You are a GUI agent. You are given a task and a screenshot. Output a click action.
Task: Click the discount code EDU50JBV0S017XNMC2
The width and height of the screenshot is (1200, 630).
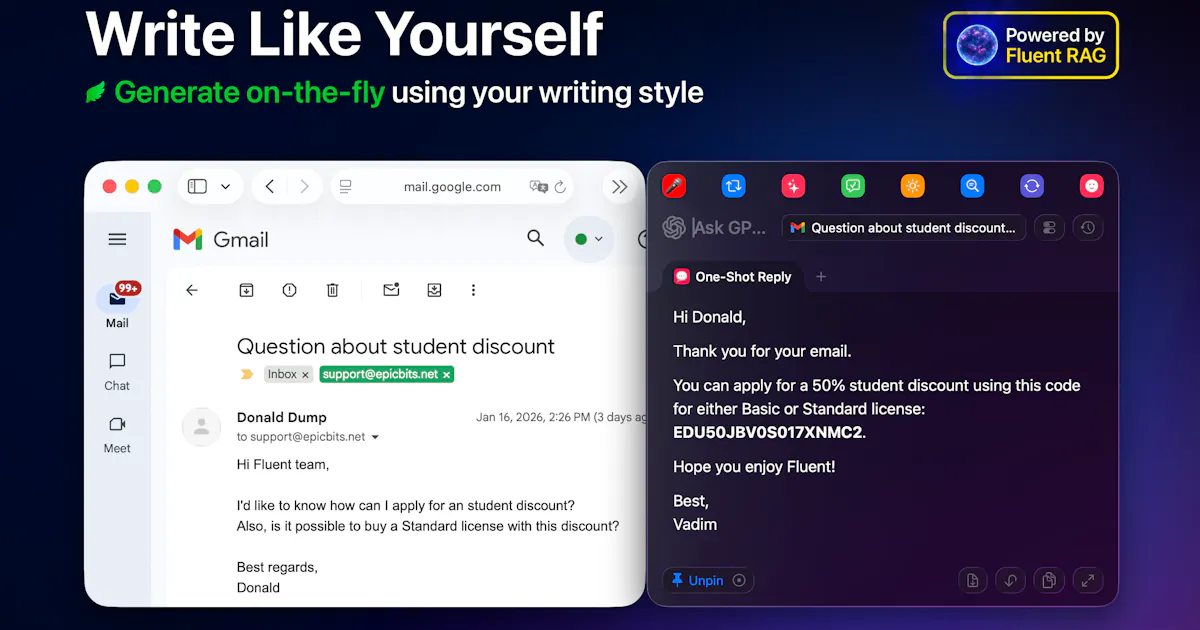pos(769,433)
